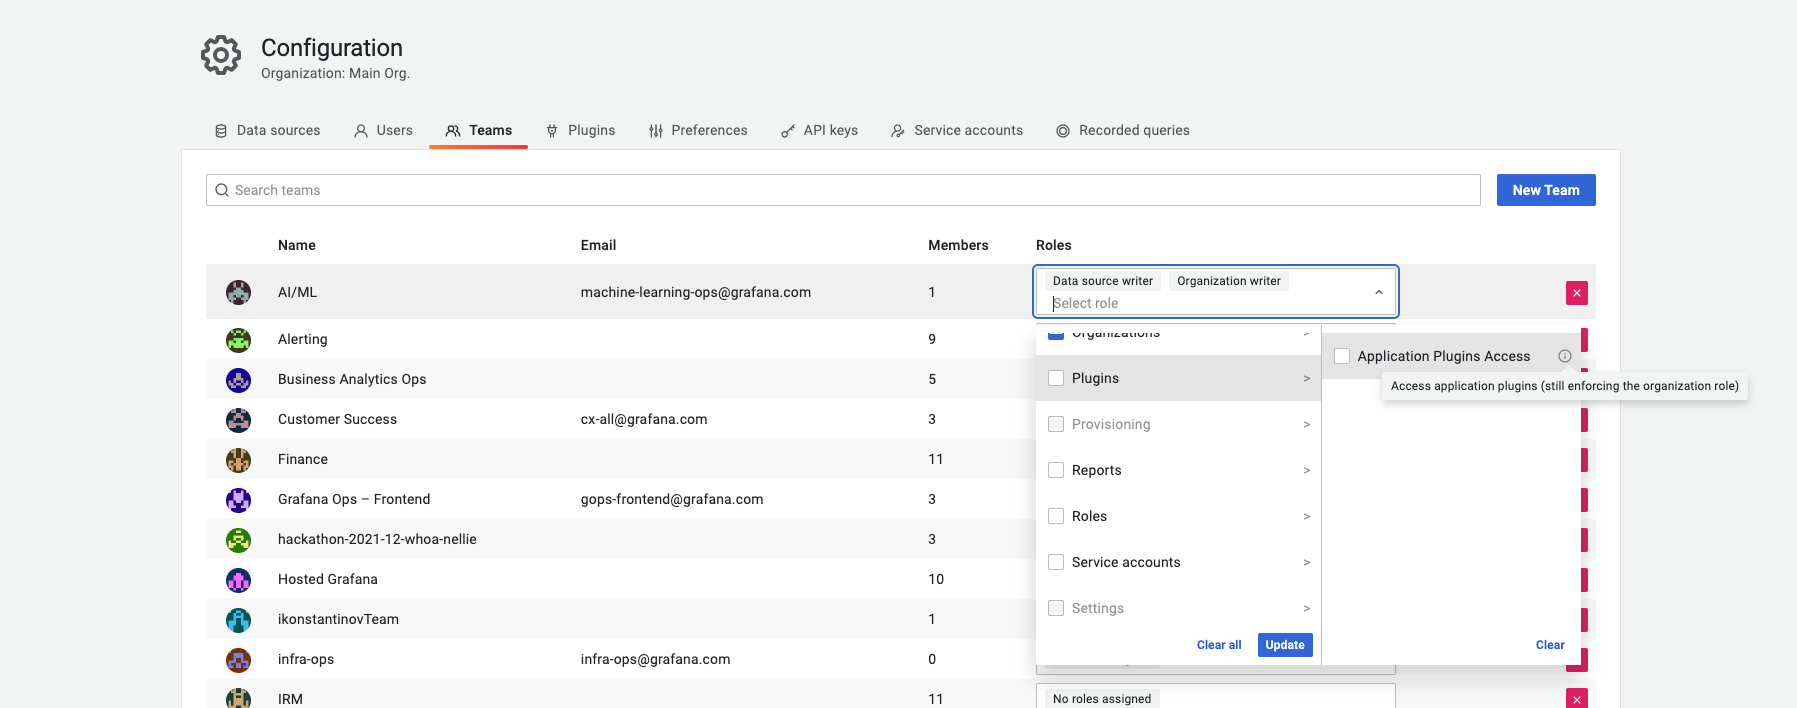Collapse the AI/ML role picker chevron

(x=1378, y=292)
